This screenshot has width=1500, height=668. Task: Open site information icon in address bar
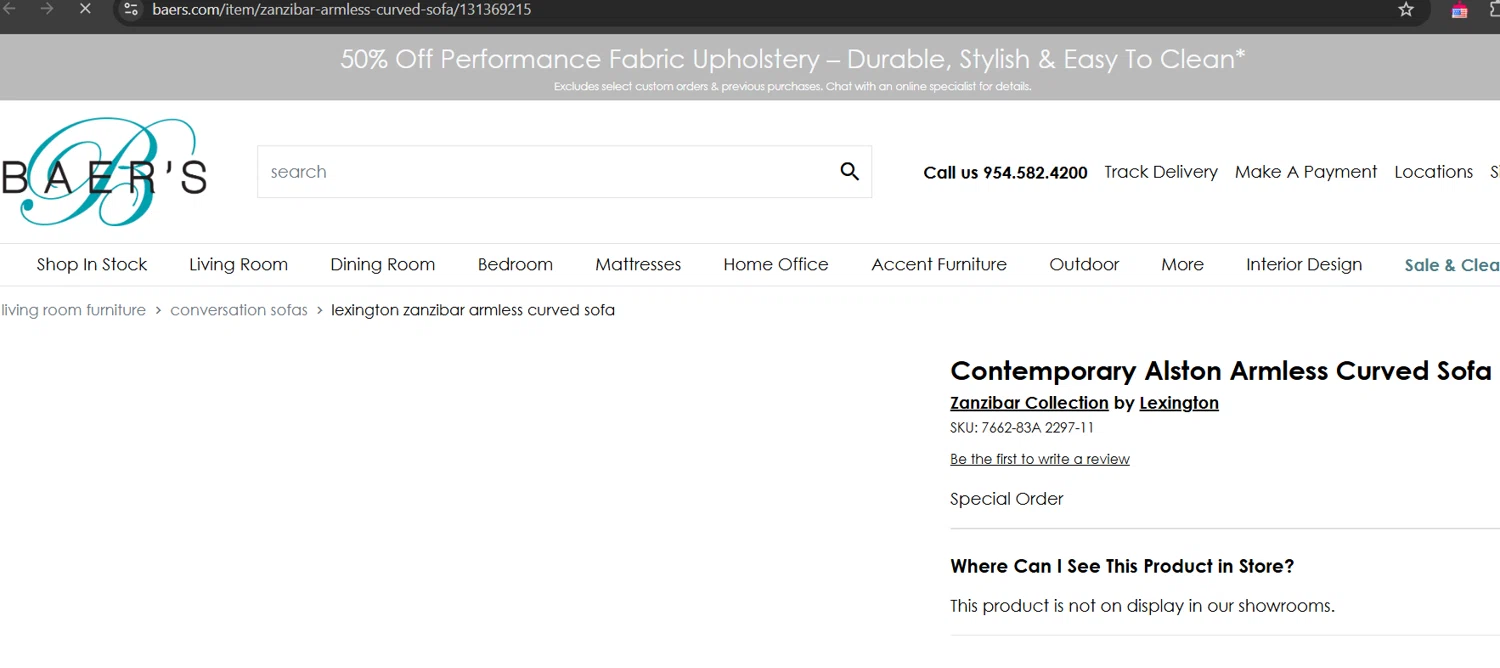point(131,10)
